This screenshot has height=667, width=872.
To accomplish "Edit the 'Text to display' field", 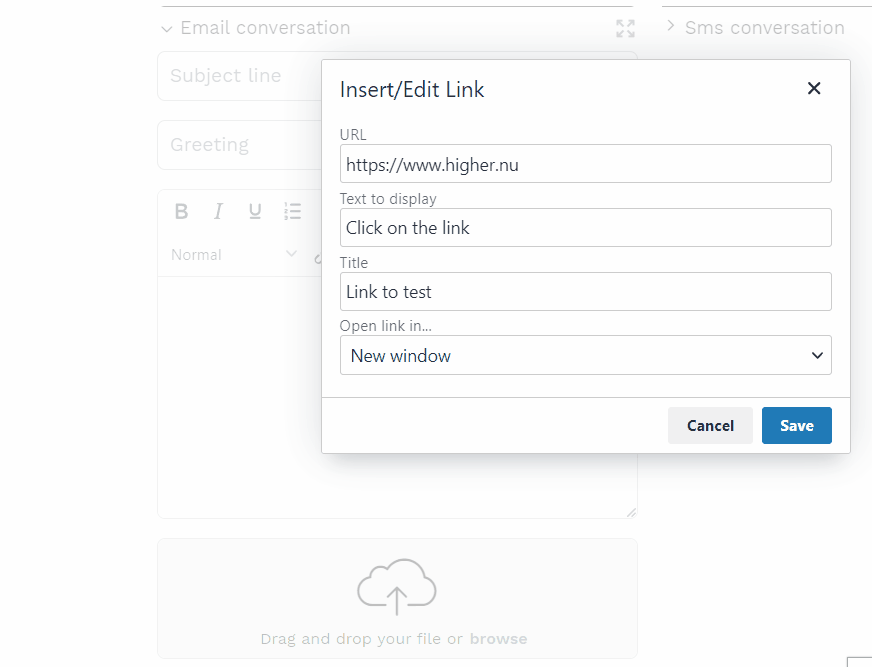I will click(585, 227).
